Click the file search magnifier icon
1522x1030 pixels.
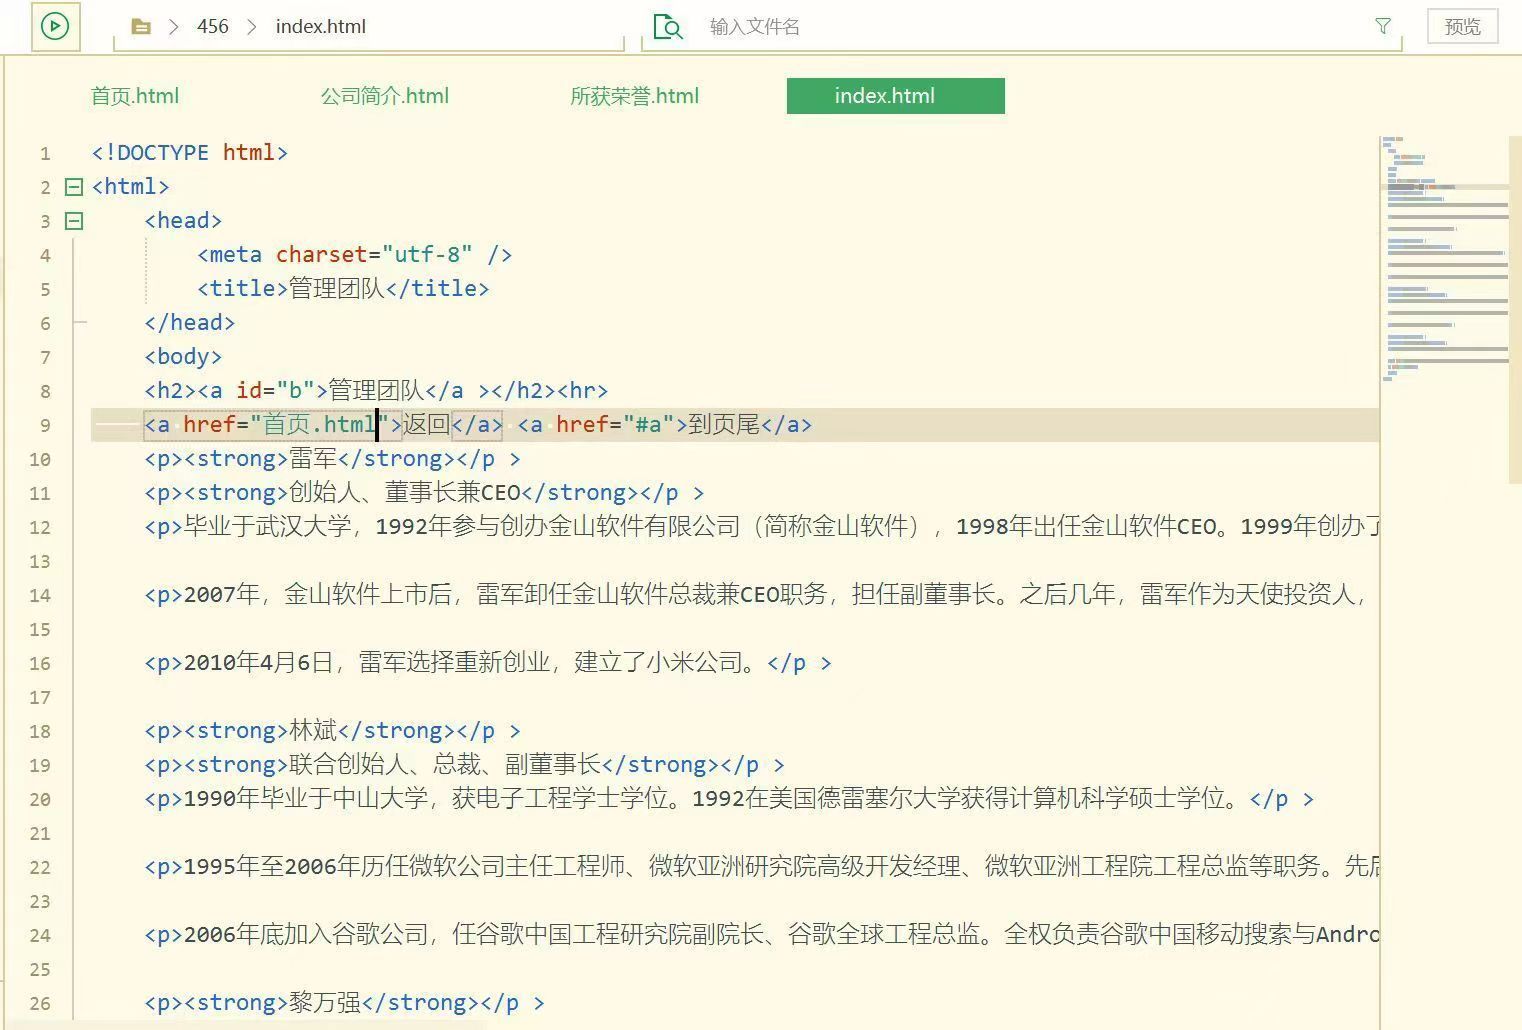click(x=667, y=27)
